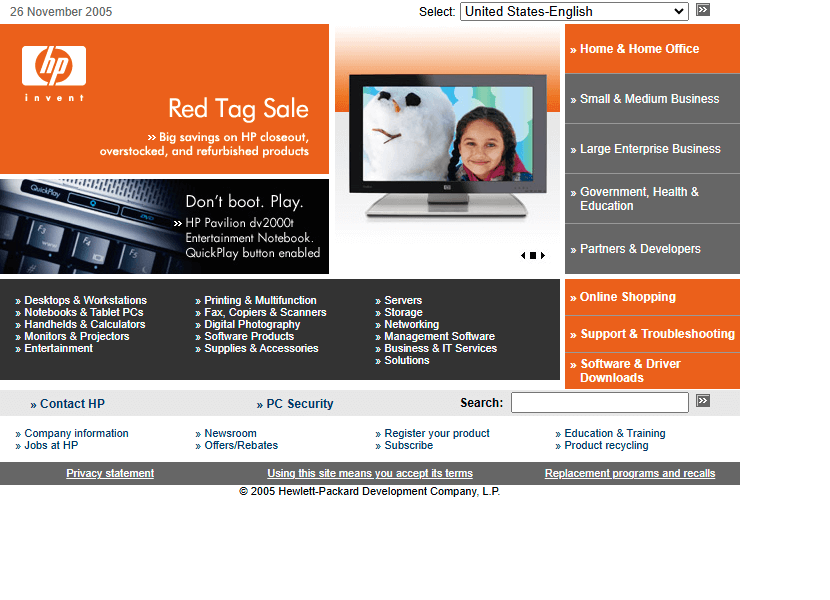Click the monitor with snowman image

click(x=447, y=146)
